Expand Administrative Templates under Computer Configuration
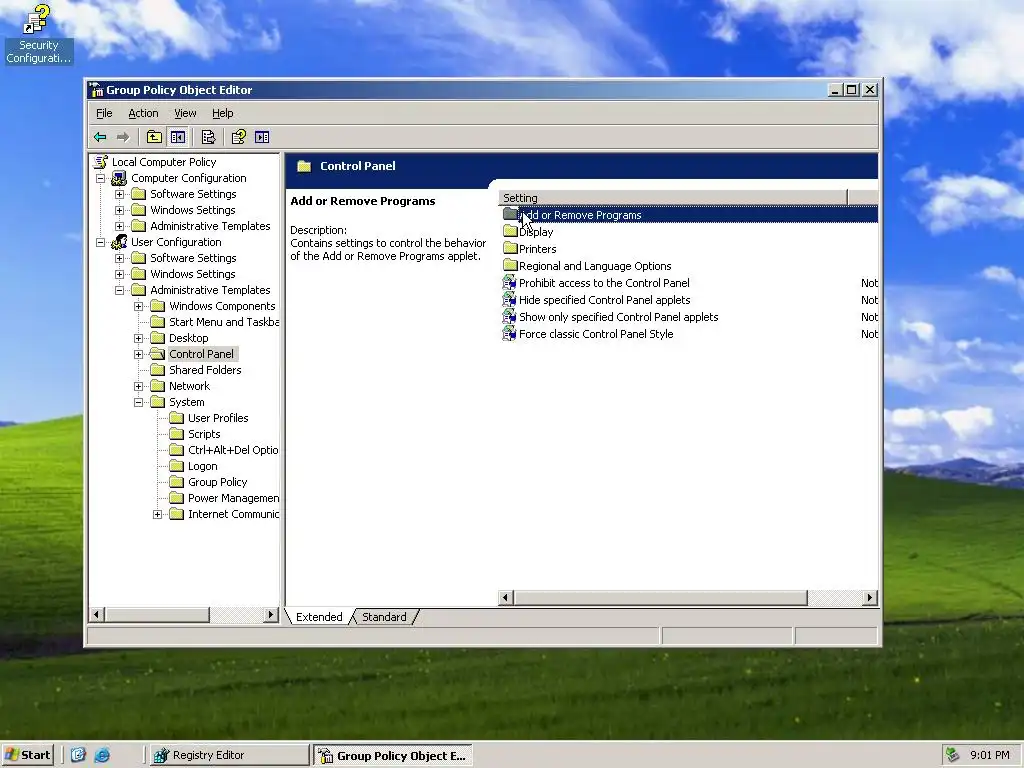 pos(120,226)
